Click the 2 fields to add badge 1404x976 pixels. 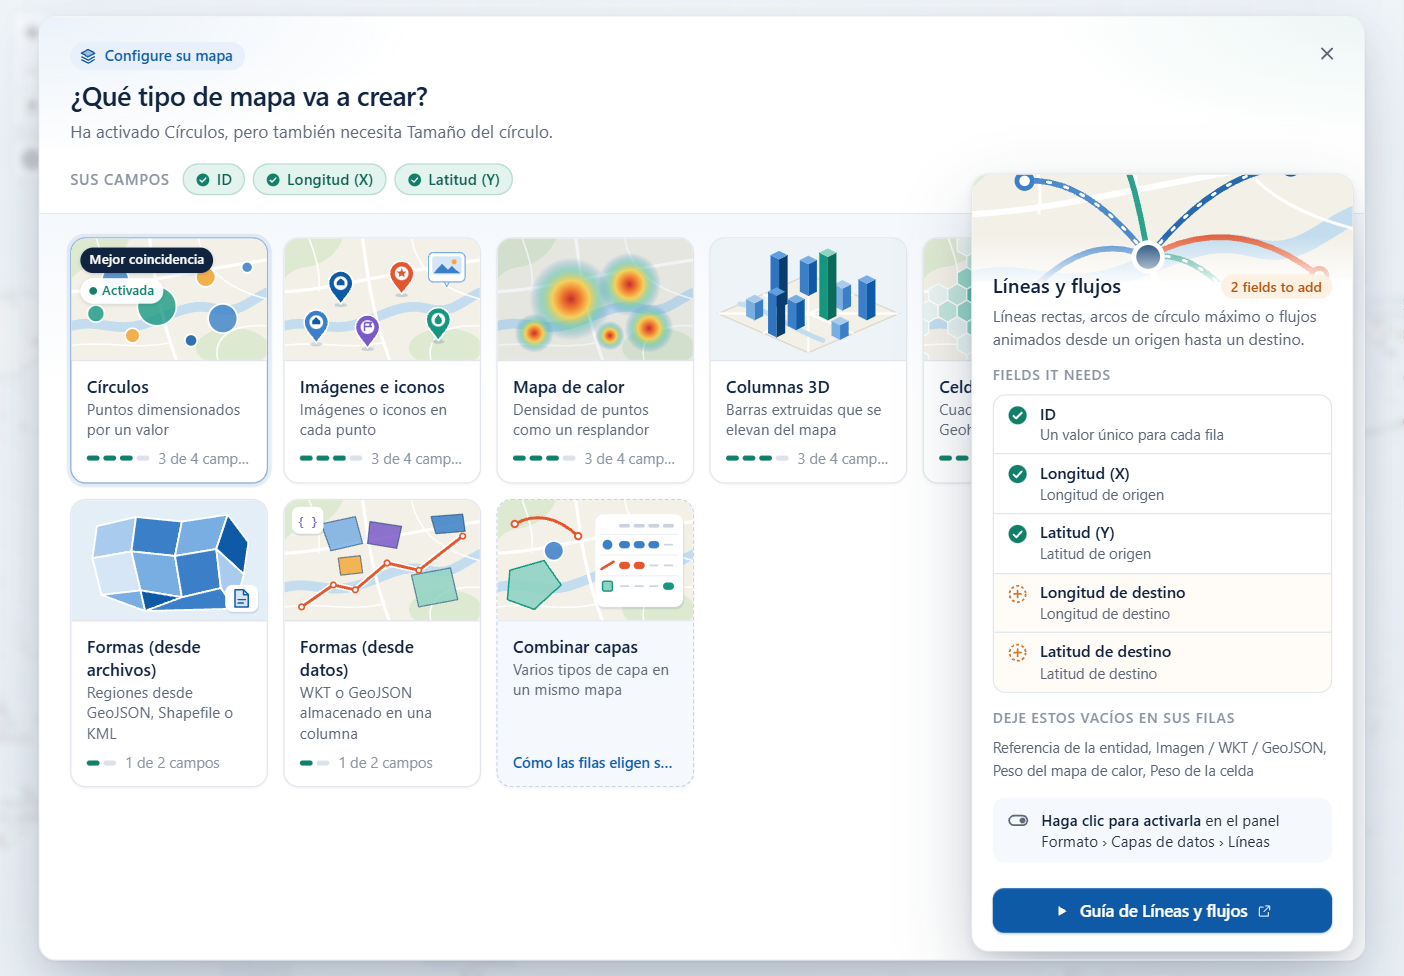1276,287
